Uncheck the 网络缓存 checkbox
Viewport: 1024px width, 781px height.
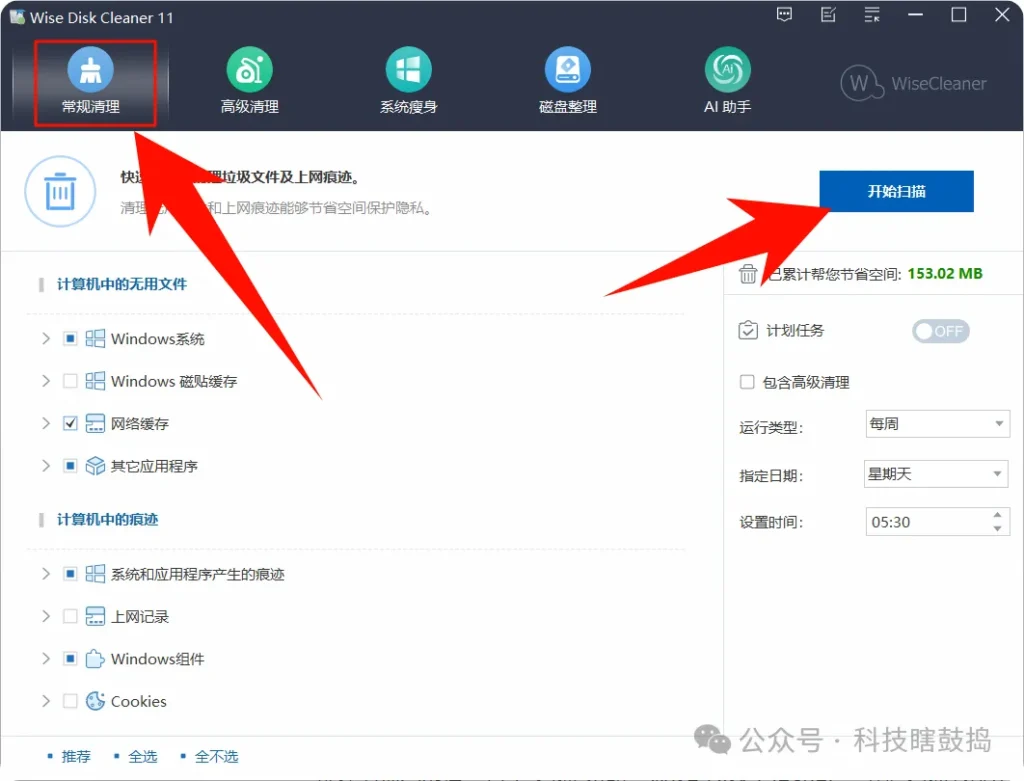[x=70, y=423]
